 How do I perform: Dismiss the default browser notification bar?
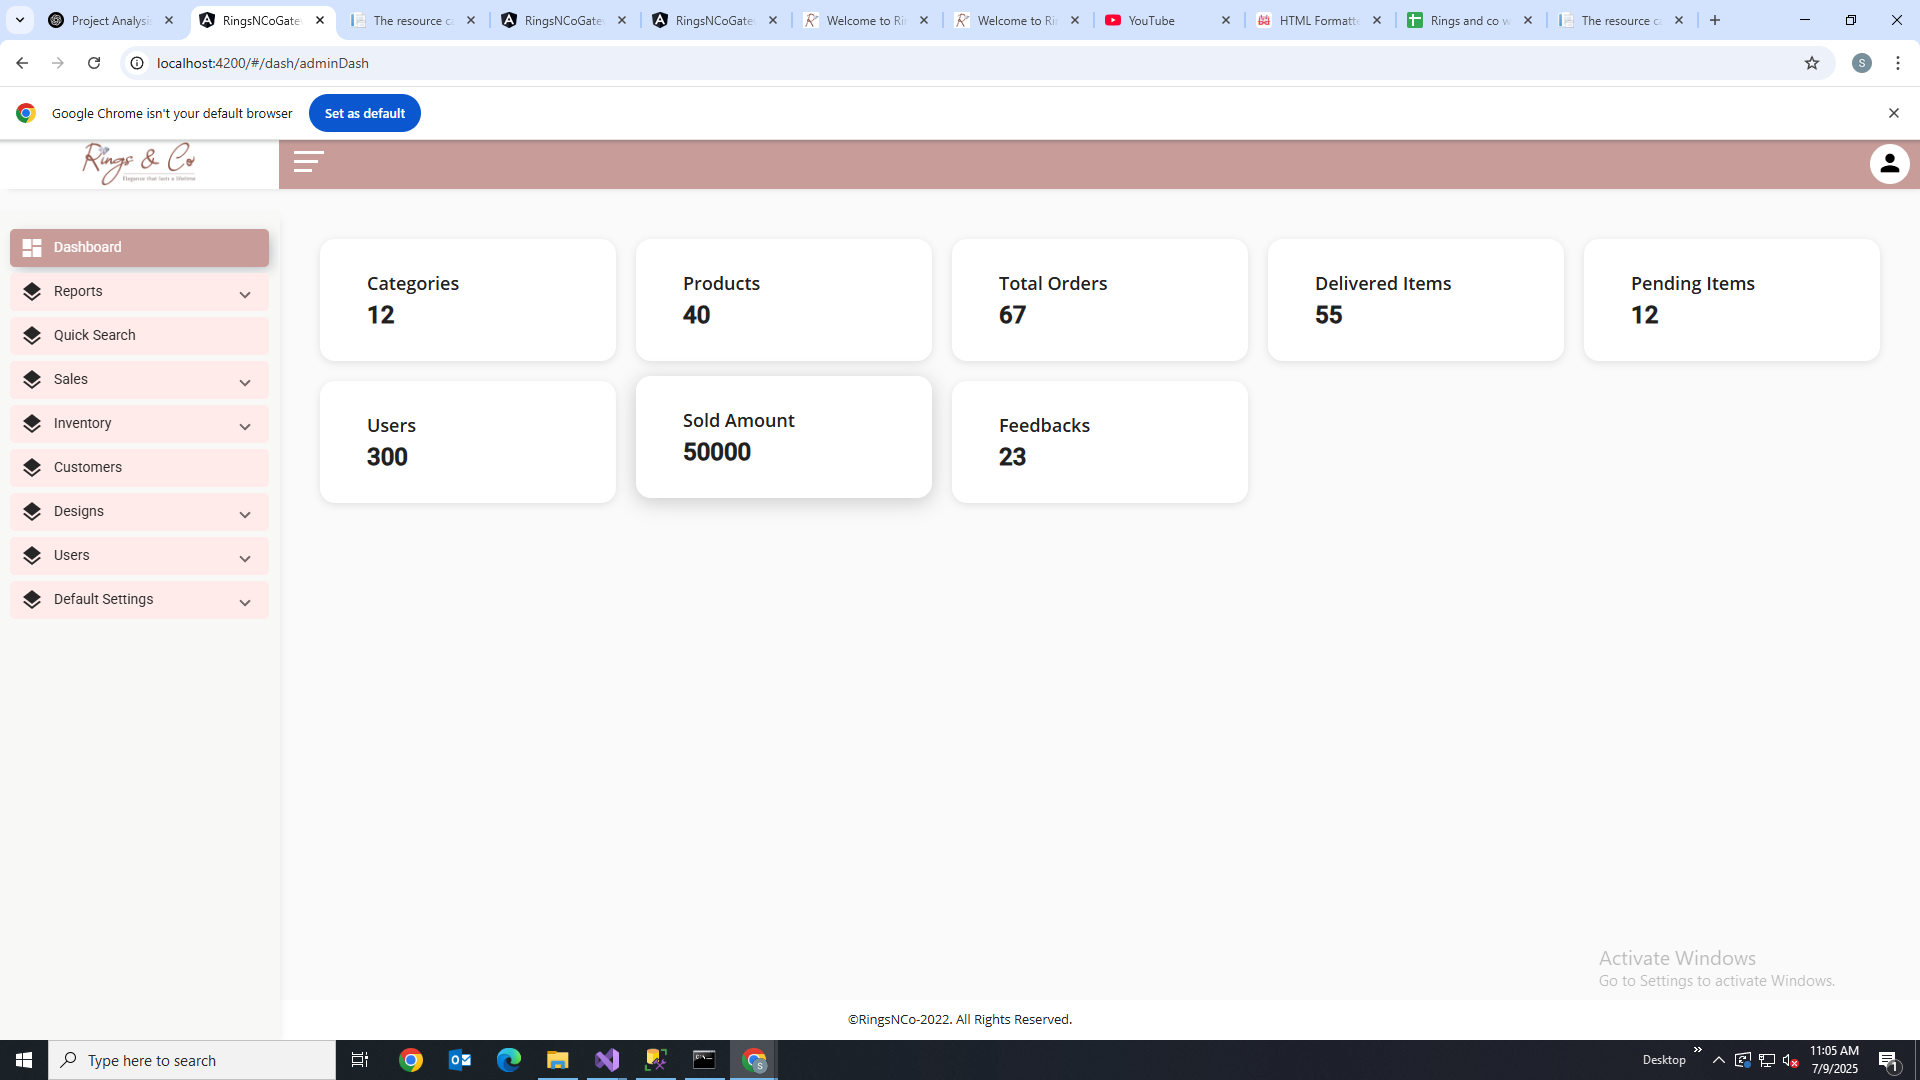pyautogui.click(x=1893, y=113)
